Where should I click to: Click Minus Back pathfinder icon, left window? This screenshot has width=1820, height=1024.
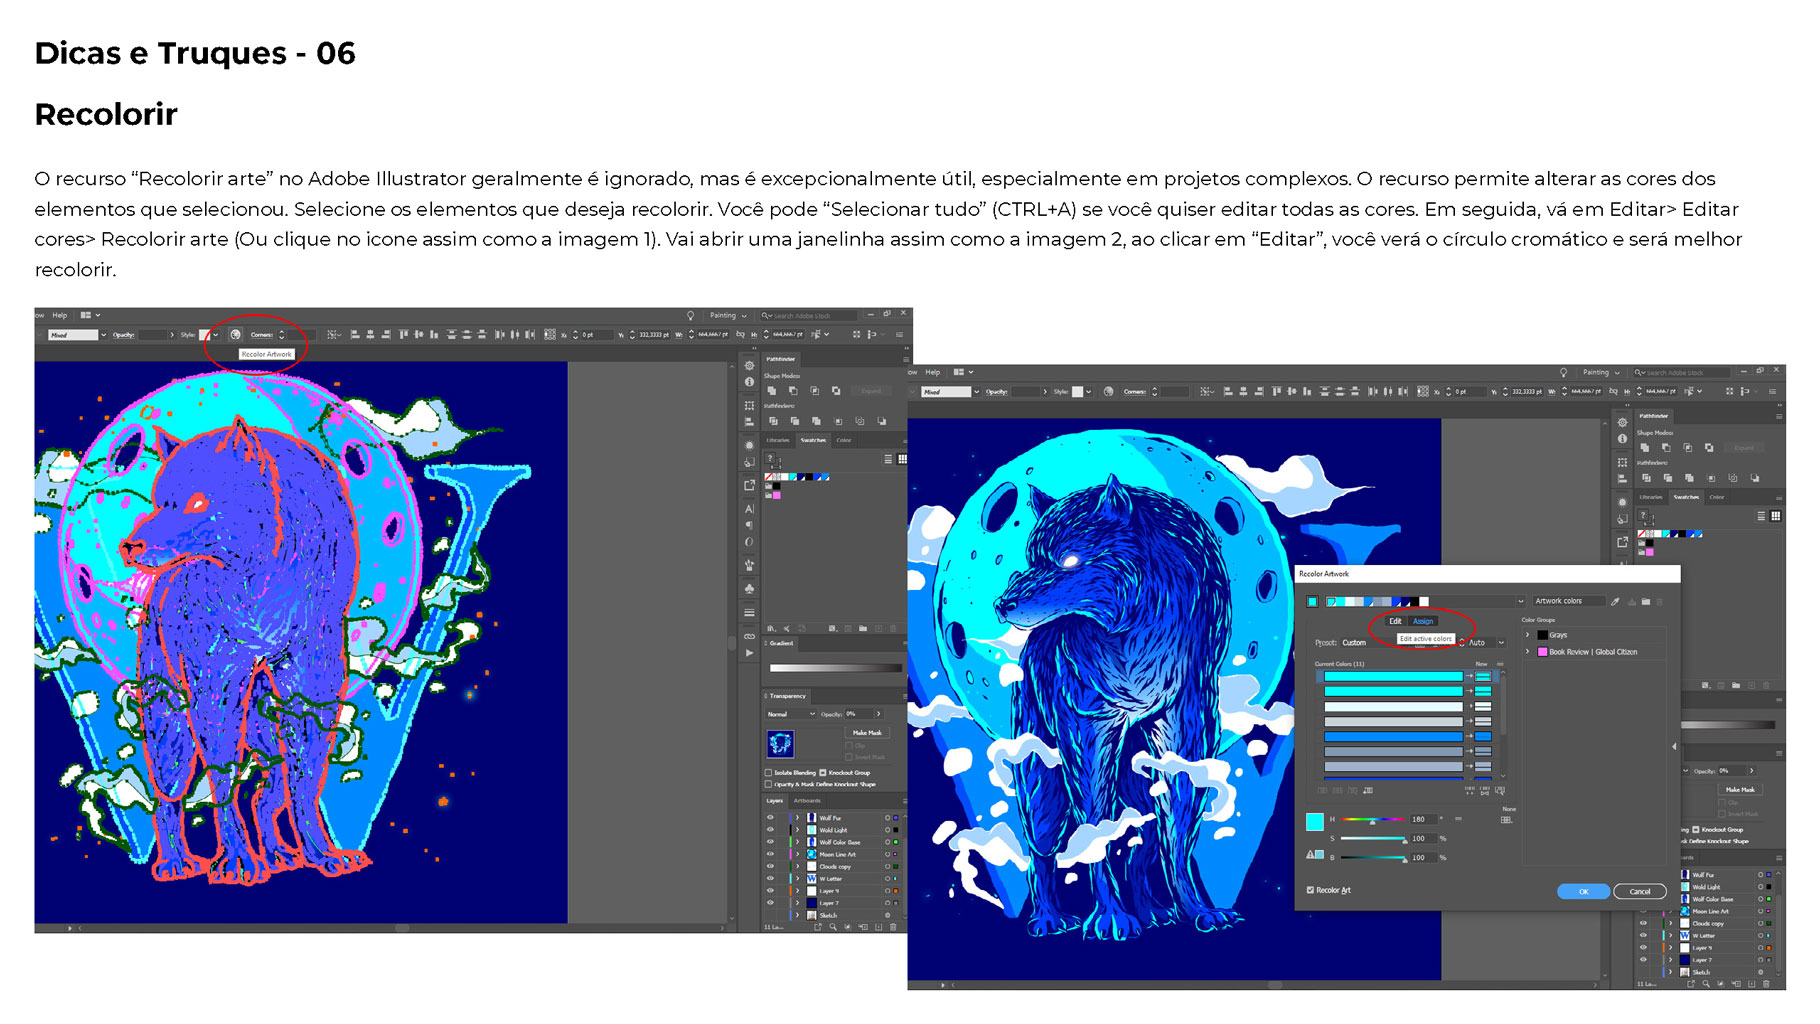pyautogui.click(x=881, y=421)
